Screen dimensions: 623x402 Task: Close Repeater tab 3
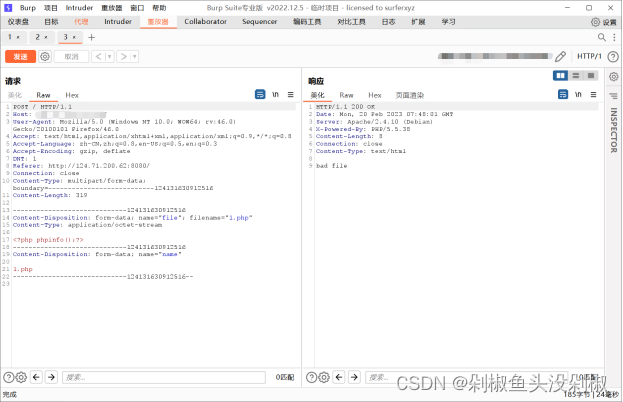(74, 37)
